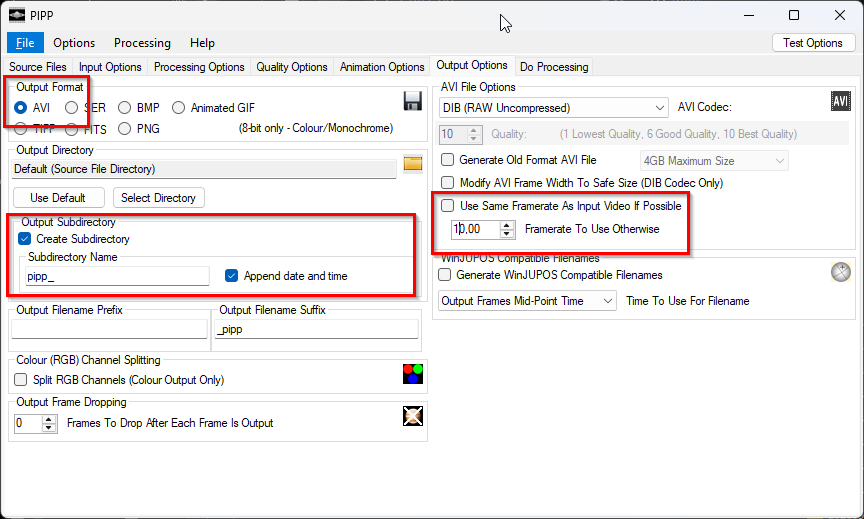Click the Default (Source File Directory) field
The height and width of the screenshot is (519, 864).
(x=204, y=169)
